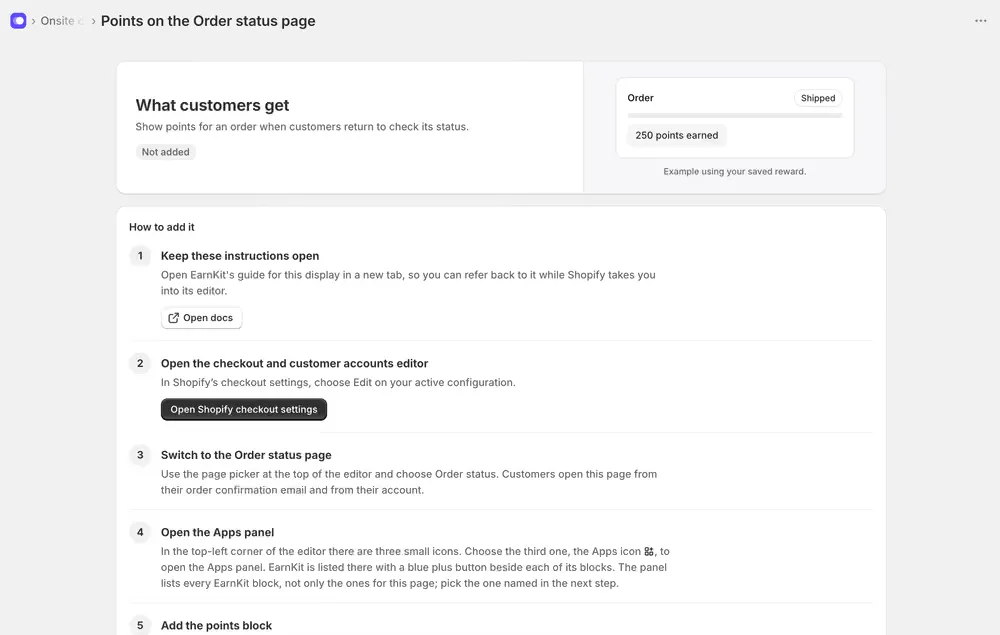Open Shopify checkout settings button
The image size is (1000, 635).
point(244,409)
